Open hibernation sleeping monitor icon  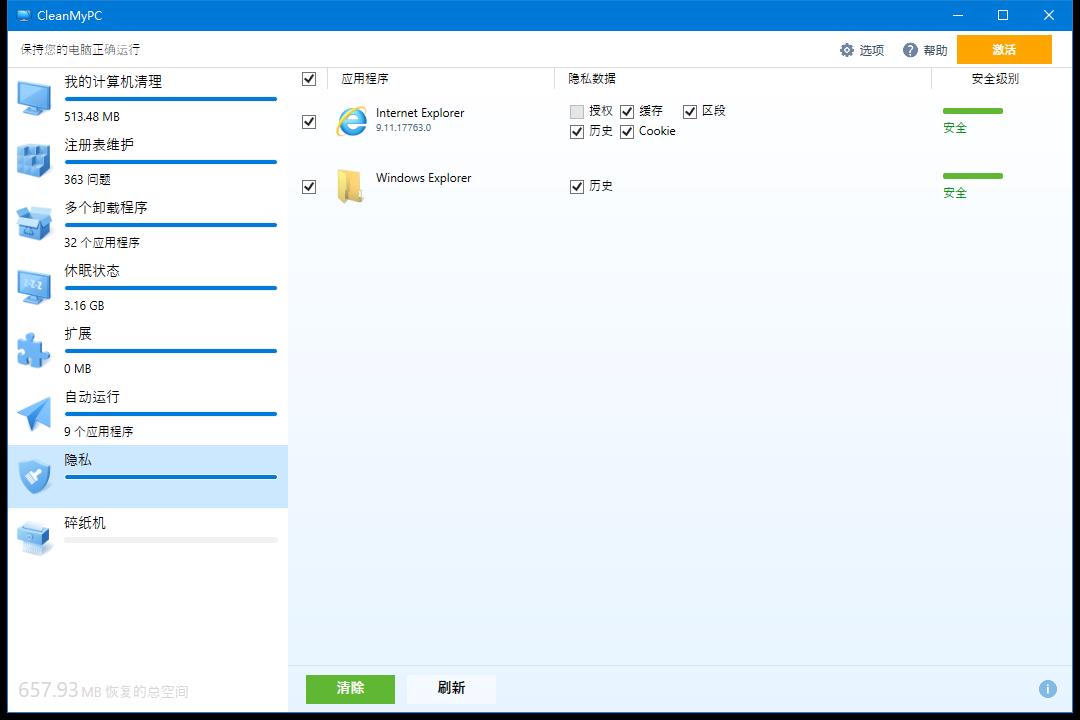34,287
